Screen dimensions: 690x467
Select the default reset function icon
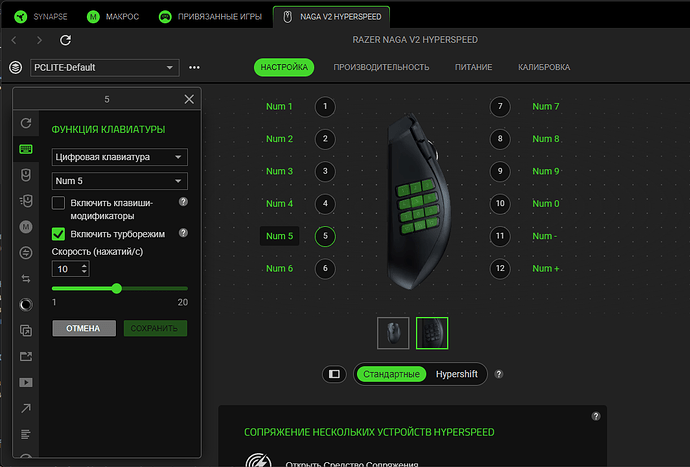26,123
